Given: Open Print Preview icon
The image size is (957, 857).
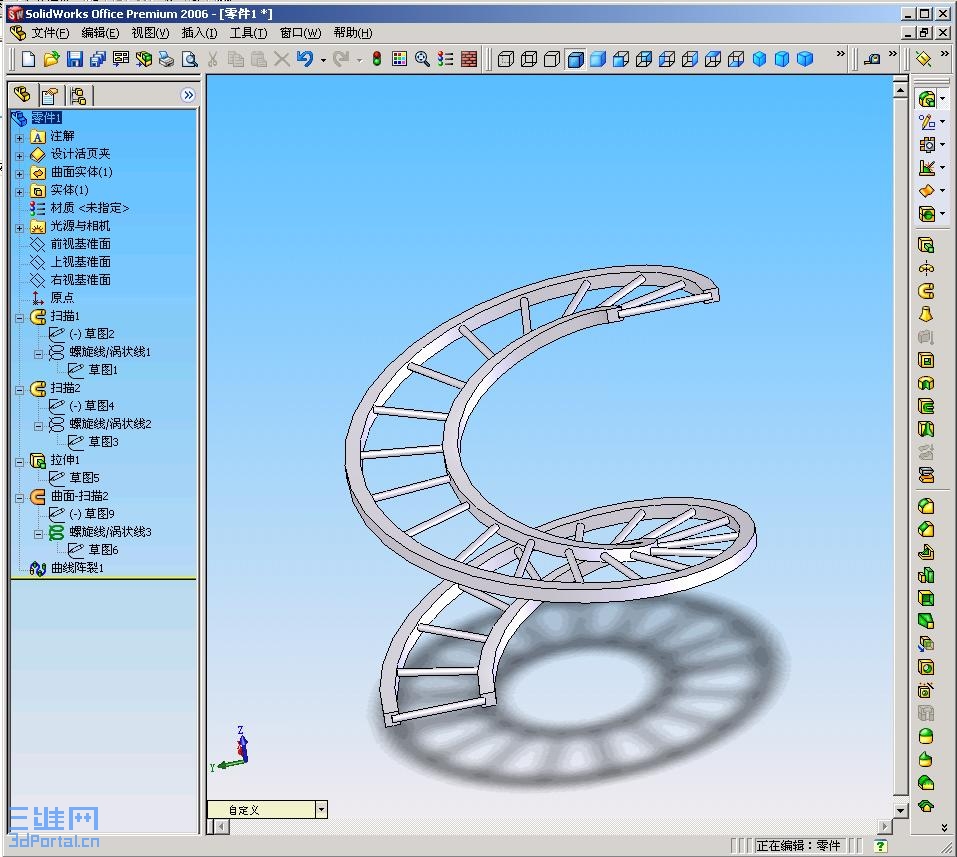Looking at the screenshot, I should pyautogui.click(x=190, y=59).
